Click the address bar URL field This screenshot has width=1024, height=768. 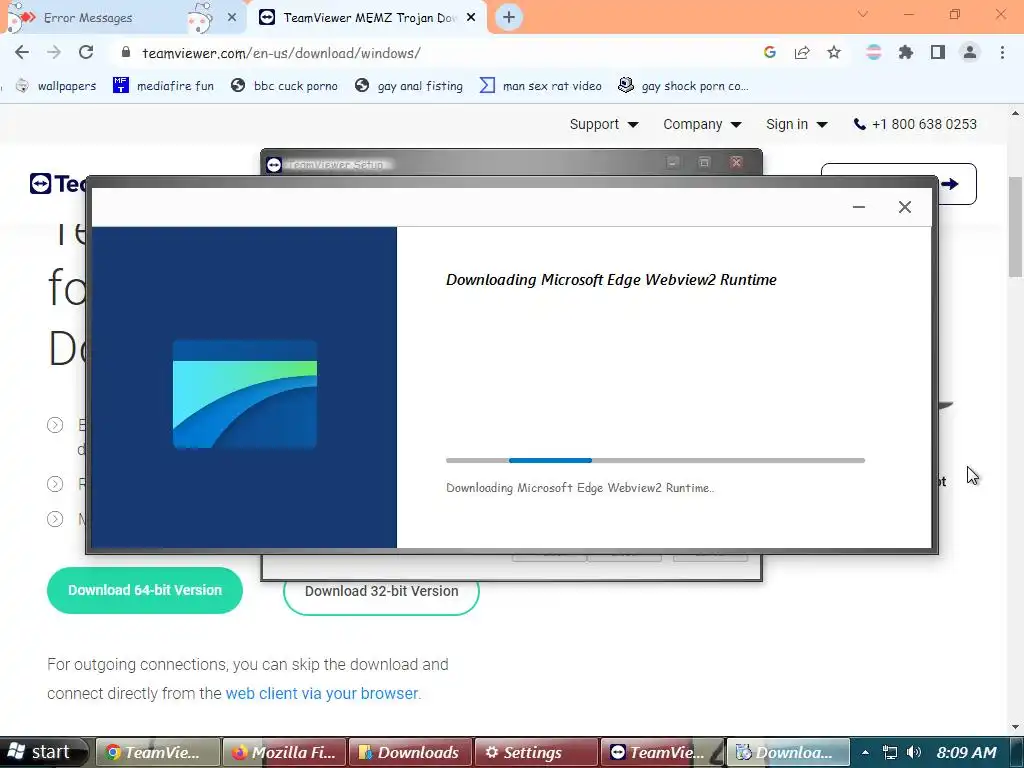pyautogui.click(x=431, y=53)
